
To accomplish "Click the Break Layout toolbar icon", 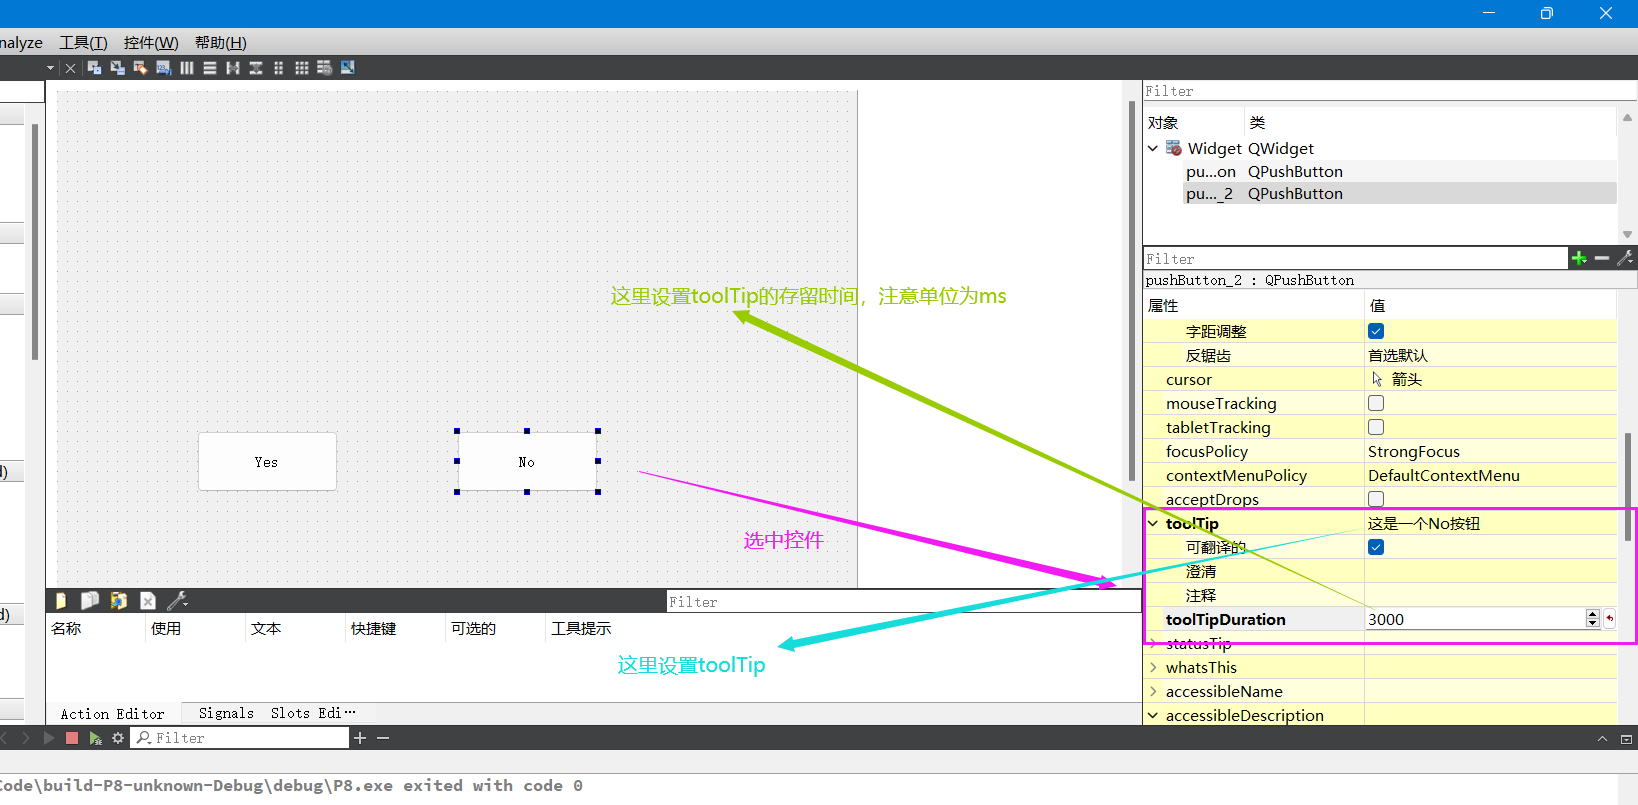I will (325, 68).
